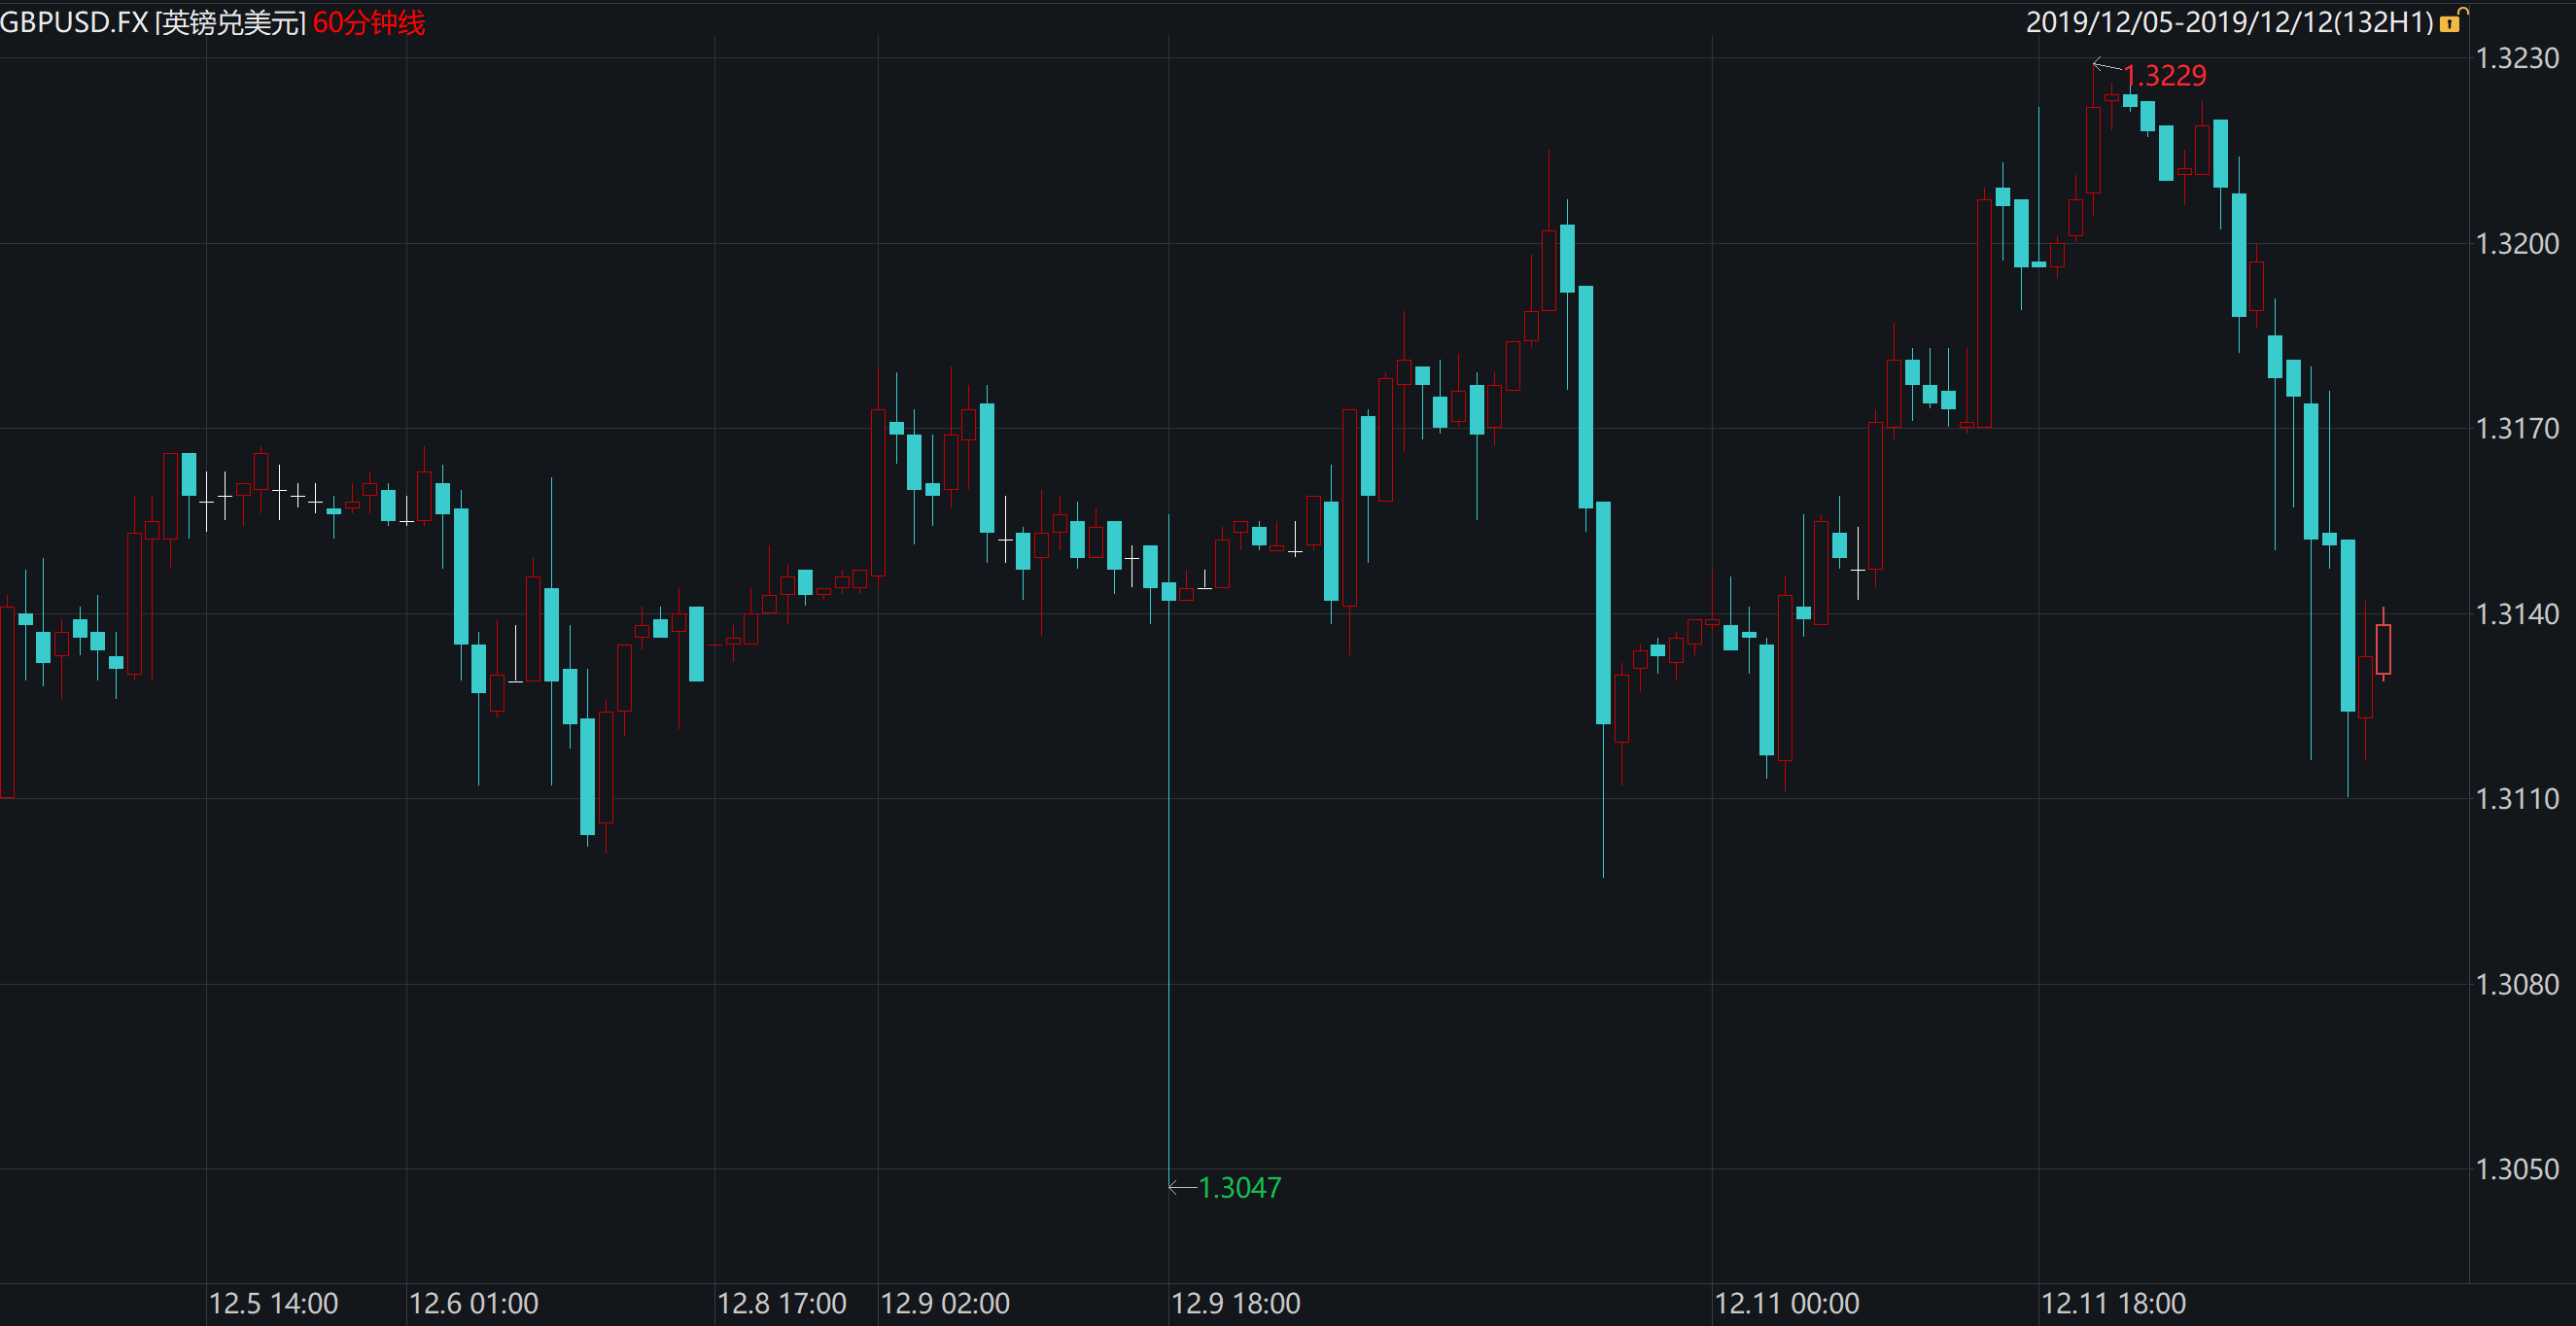Click the 12.6 01:00 time axis marker
Screen dimensions: 2576x1326
click(473, 1304)
